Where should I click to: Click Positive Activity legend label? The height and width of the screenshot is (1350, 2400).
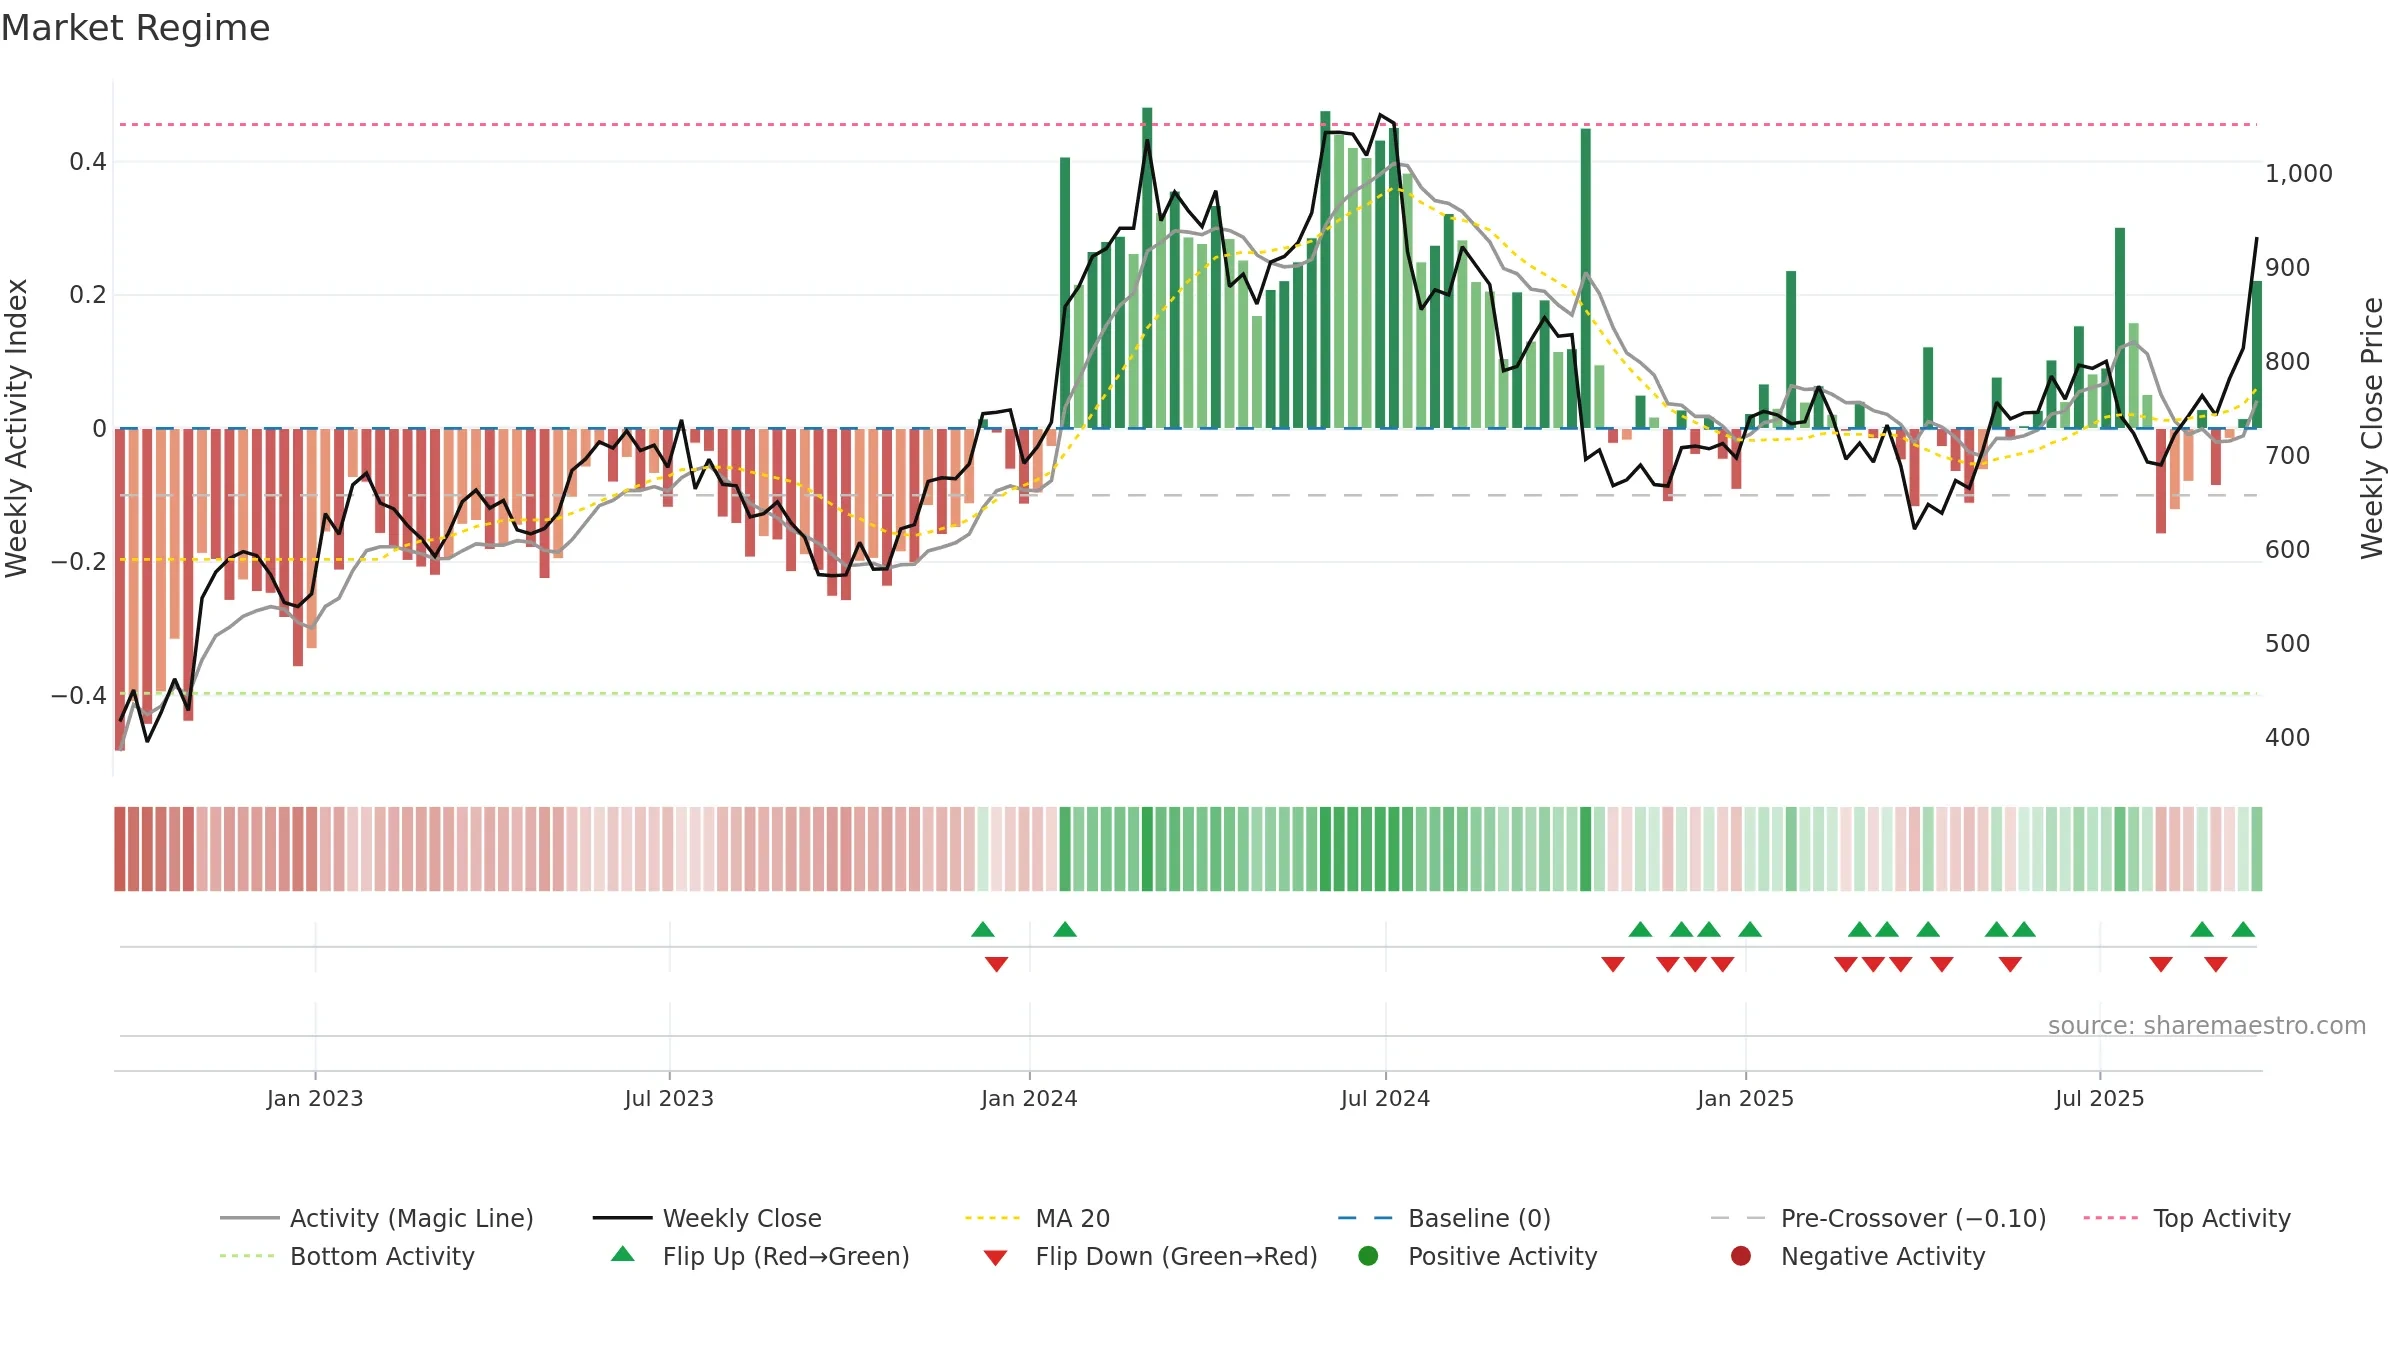coord(1503,1256)
